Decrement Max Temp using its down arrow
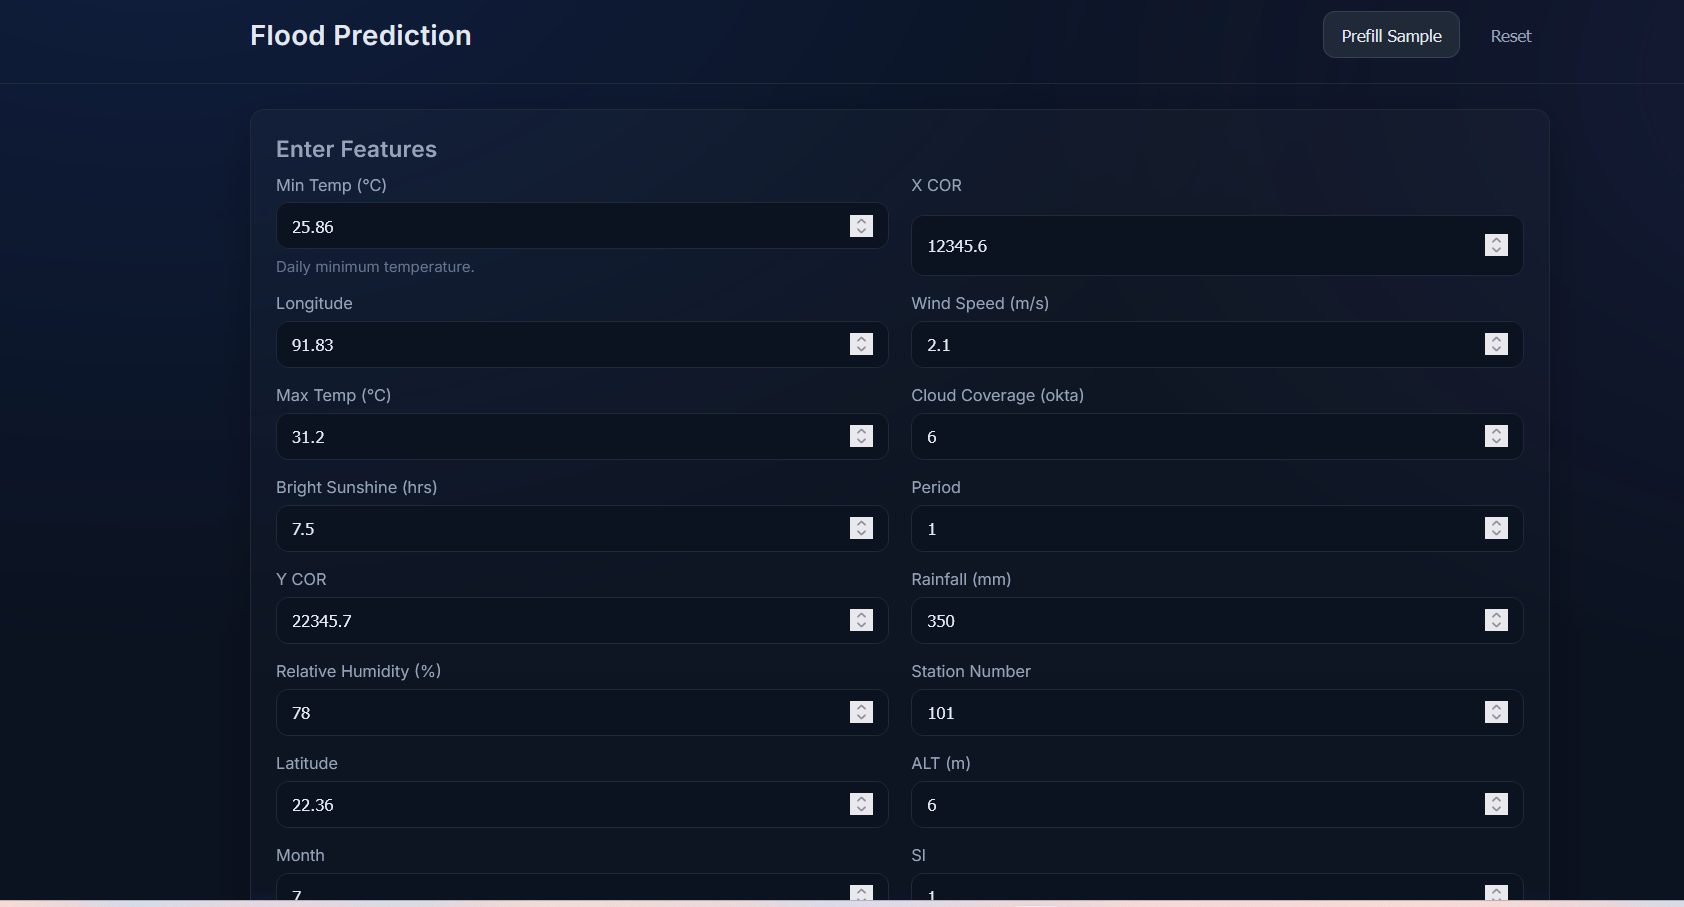Screen dimensions: 1684x907 pos(860,441)
